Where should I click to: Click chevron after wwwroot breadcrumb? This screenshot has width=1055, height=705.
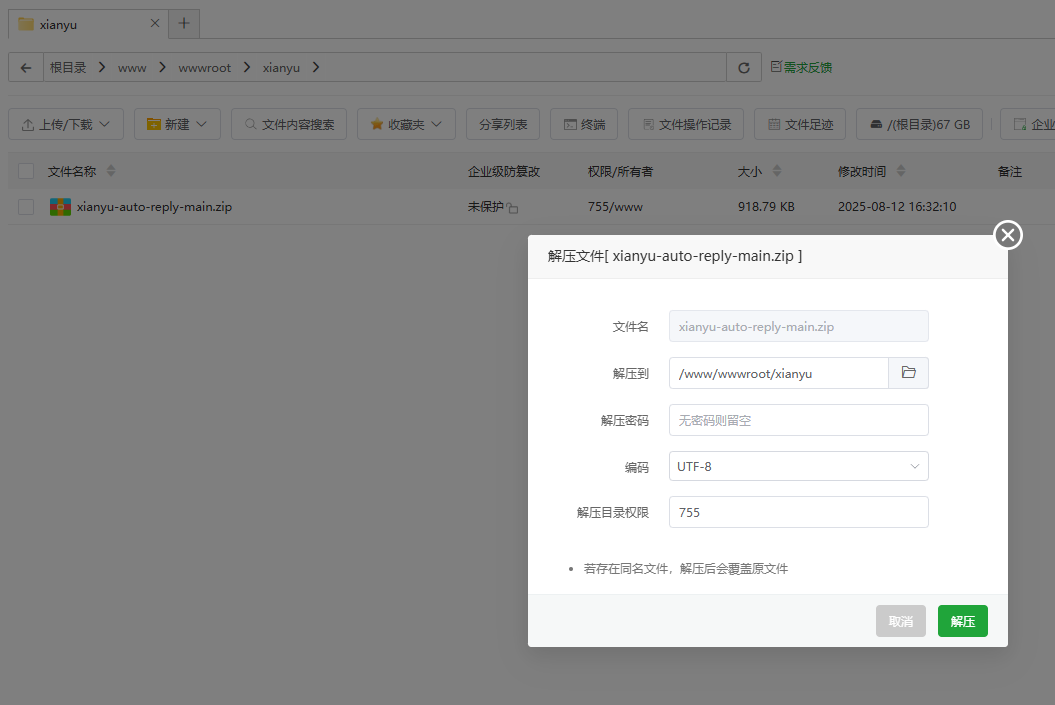point(247,67)
